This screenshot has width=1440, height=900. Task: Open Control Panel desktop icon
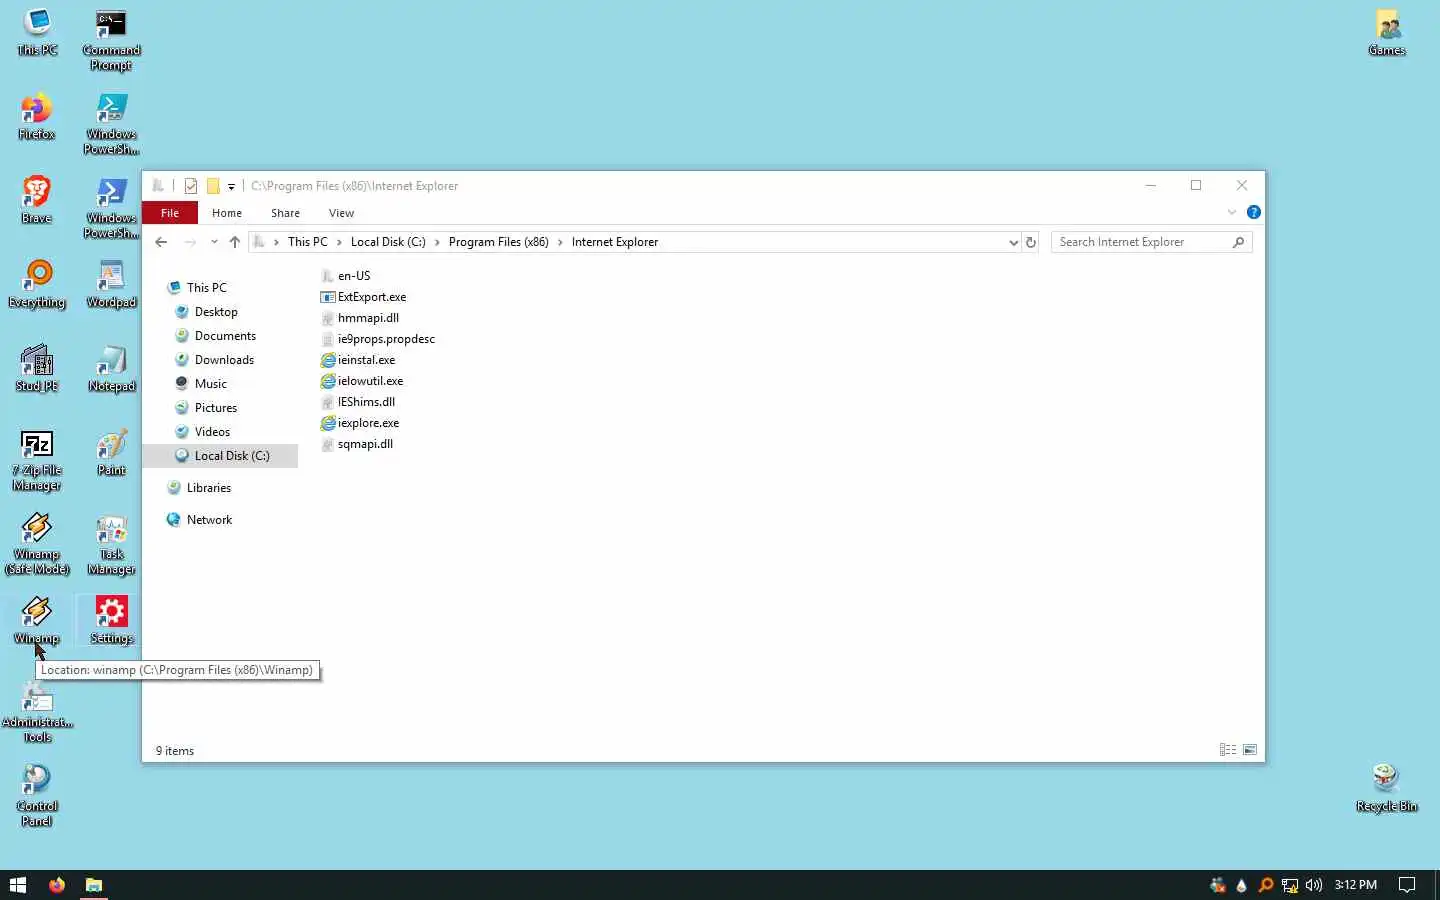[37, 796]
